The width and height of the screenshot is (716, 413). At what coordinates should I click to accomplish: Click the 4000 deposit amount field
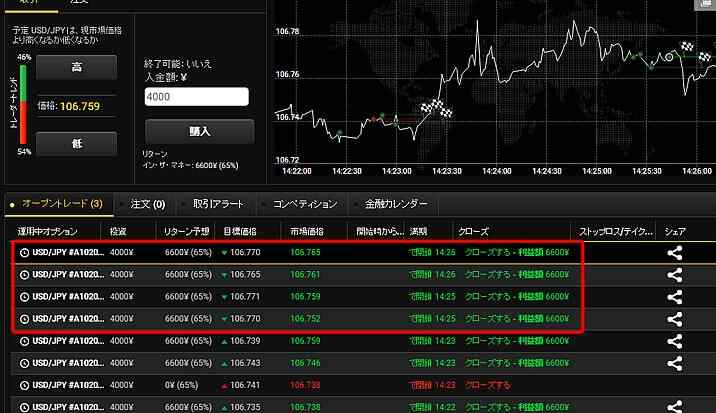pos(197,97)
